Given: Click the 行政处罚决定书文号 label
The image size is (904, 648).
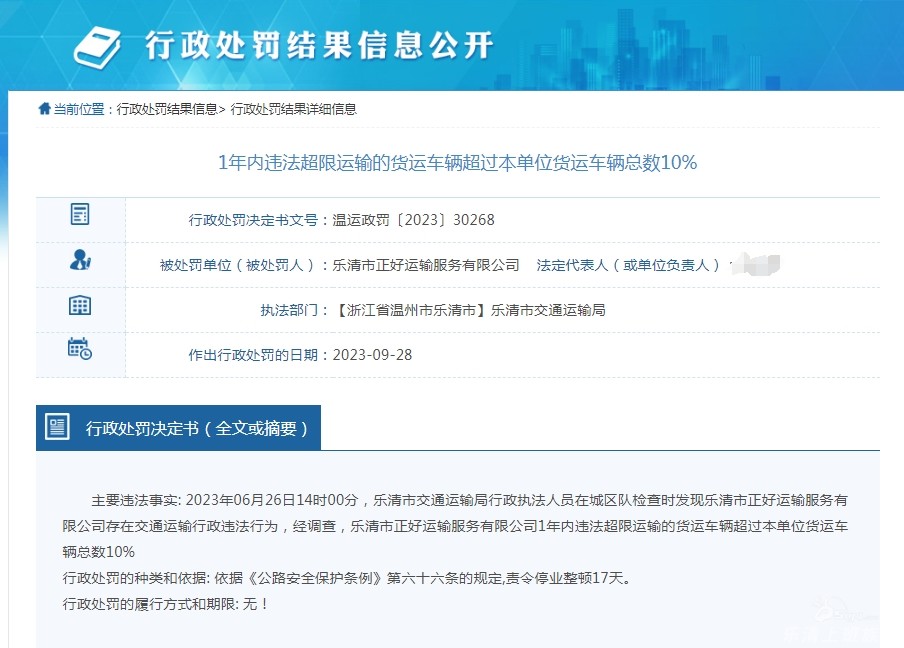Looking at the screenshot, I should [253, 220].
